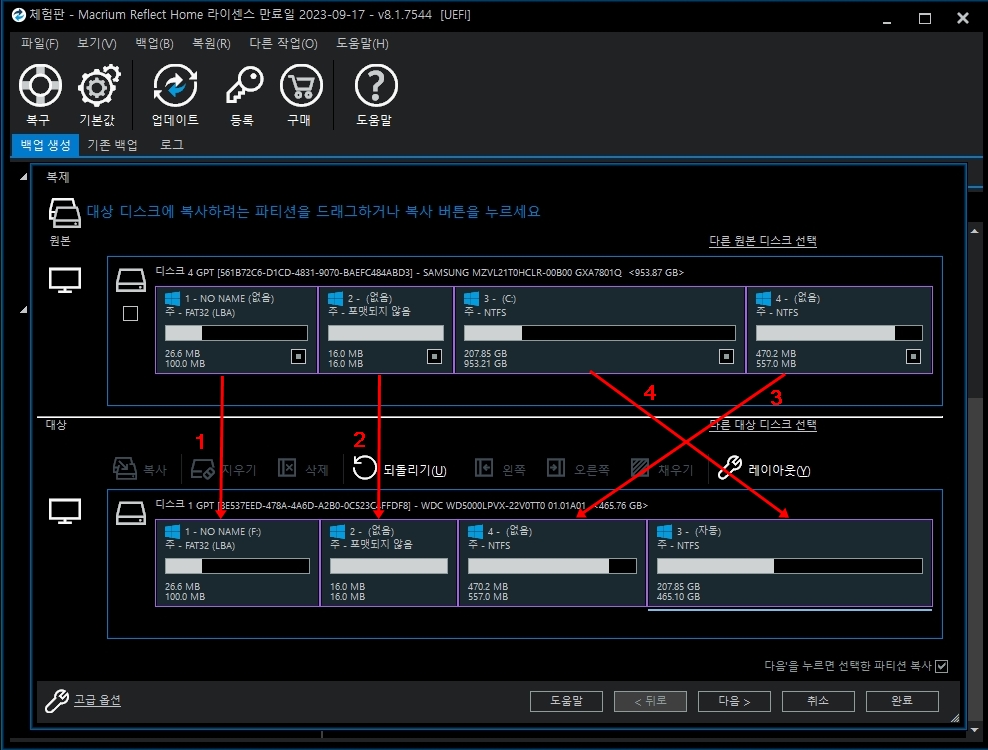The width and height of the screenshot is (988, 750).
Task: Click the 다음 > next button
Action: click(734, 701)
